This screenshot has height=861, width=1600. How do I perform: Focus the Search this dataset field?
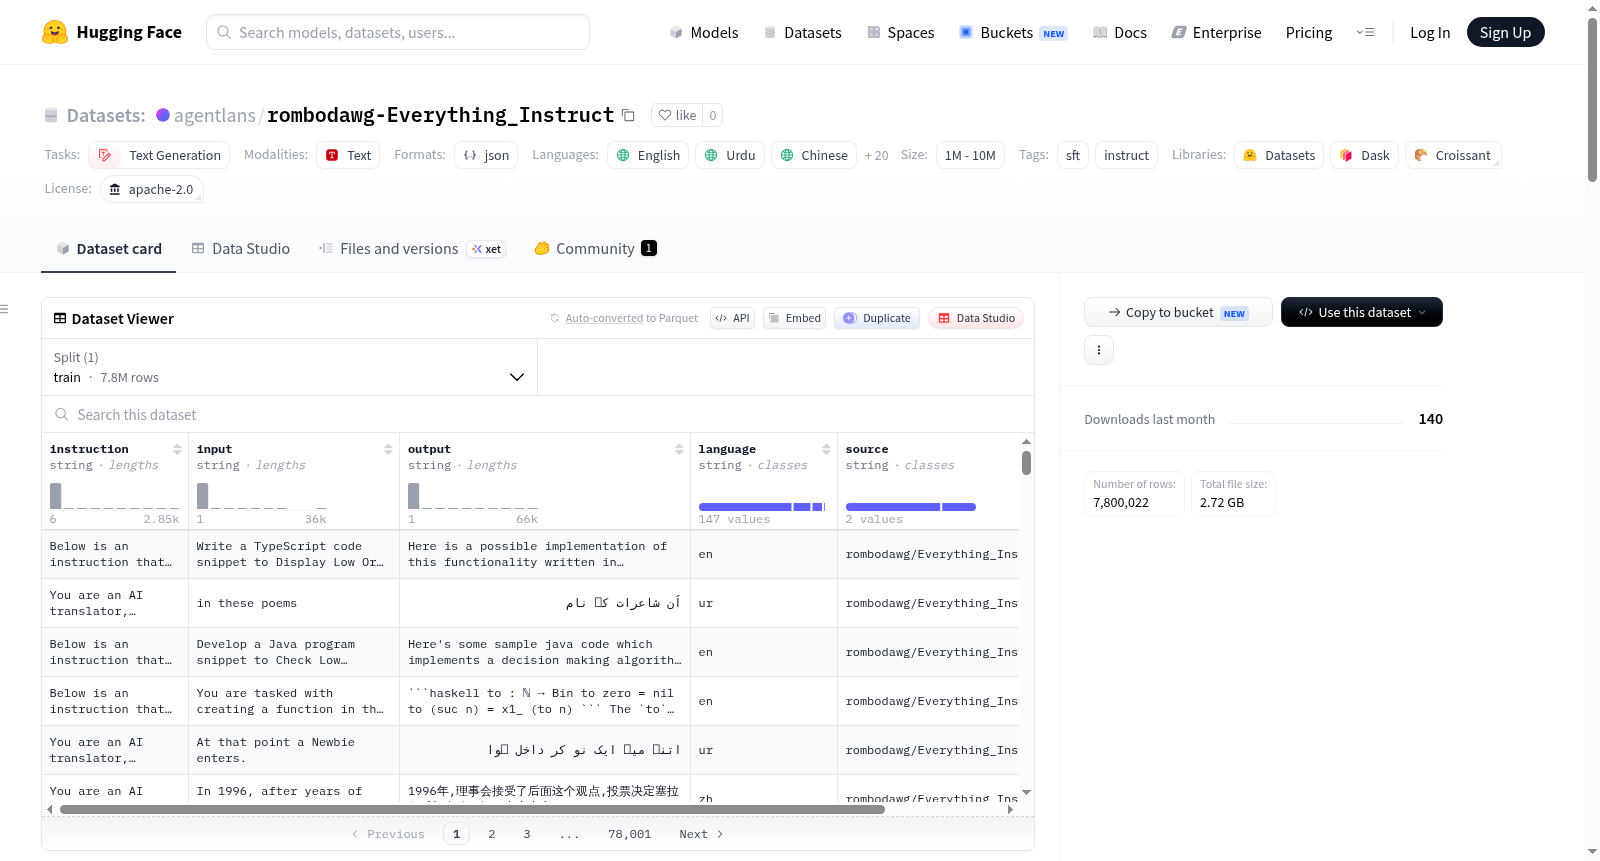point(538,414)
